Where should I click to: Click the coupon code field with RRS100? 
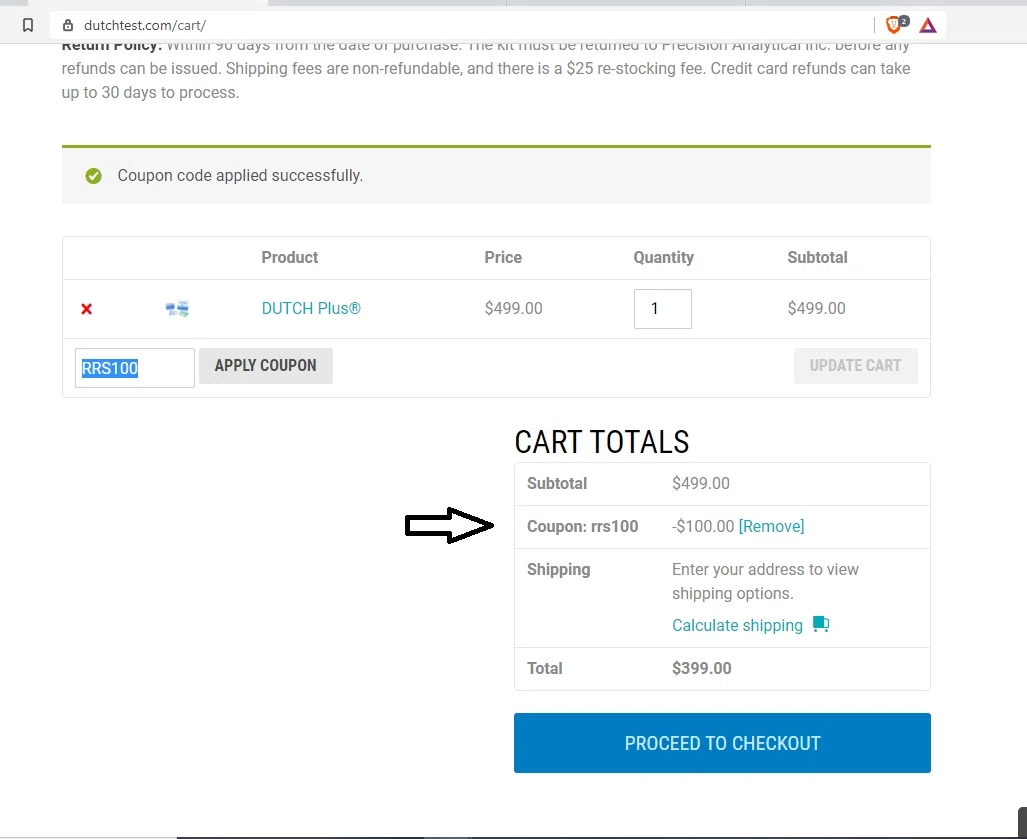[134, 368]
